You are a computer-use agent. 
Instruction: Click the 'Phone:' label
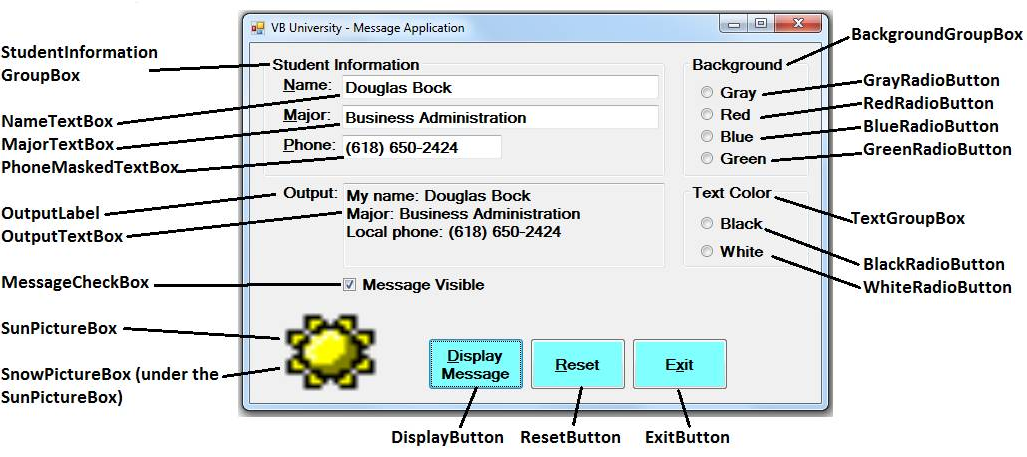click(309, 145)
